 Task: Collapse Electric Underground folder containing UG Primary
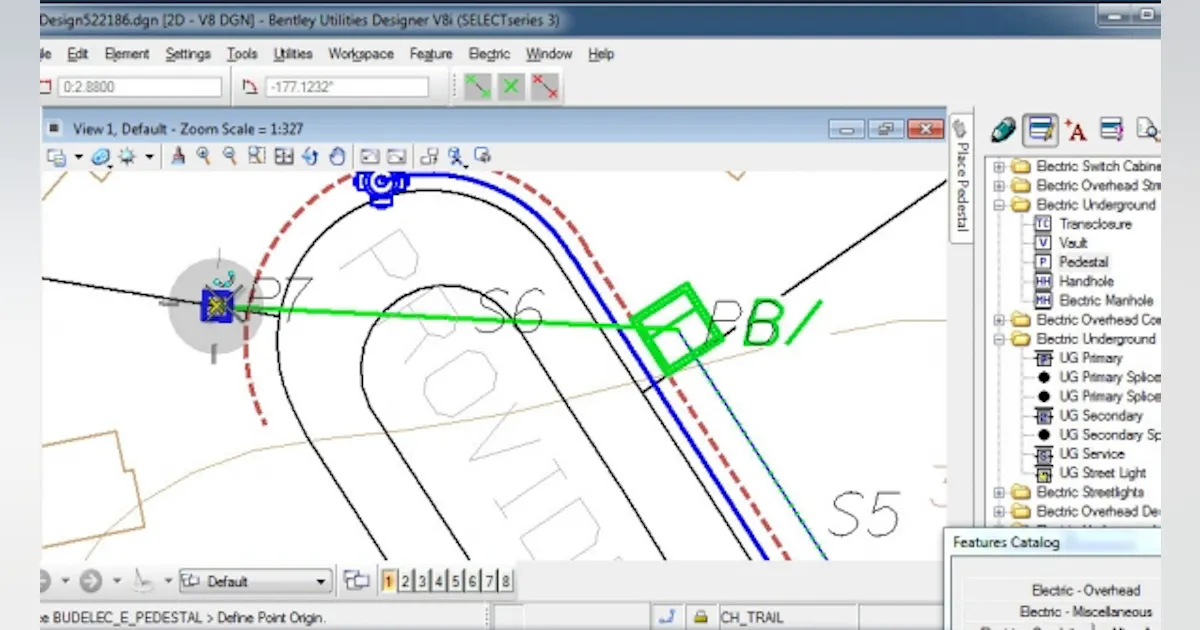pyautogui.click(x=998, y=339)
